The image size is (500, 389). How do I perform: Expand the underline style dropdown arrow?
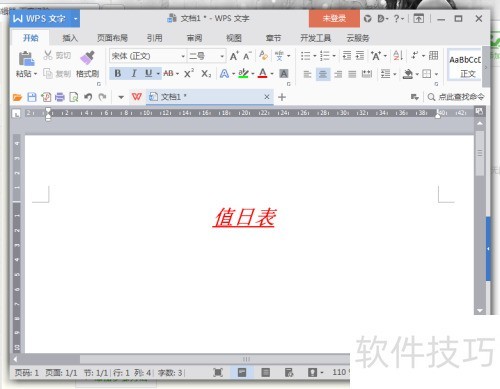pos(158,74)
